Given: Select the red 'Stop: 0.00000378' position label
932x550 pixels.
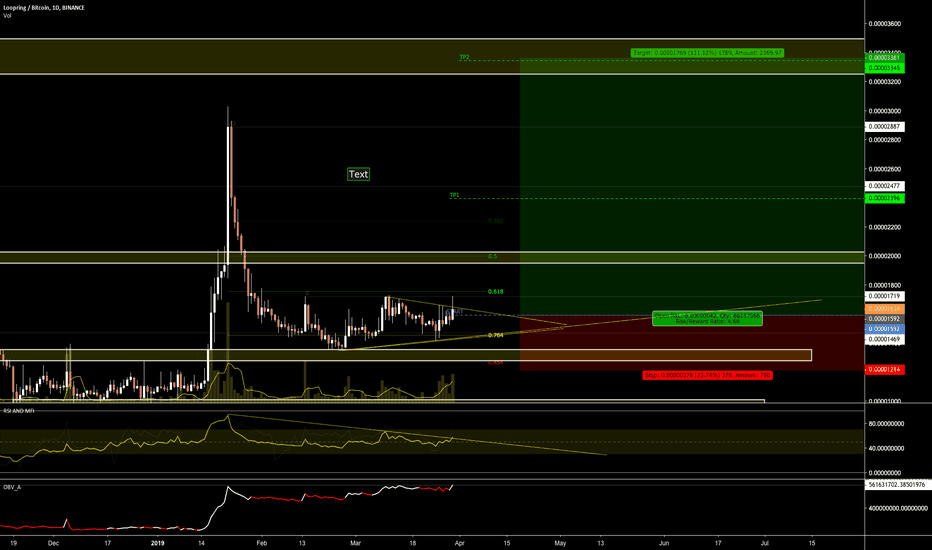Looking at the screenshot, I should point(707,375).
